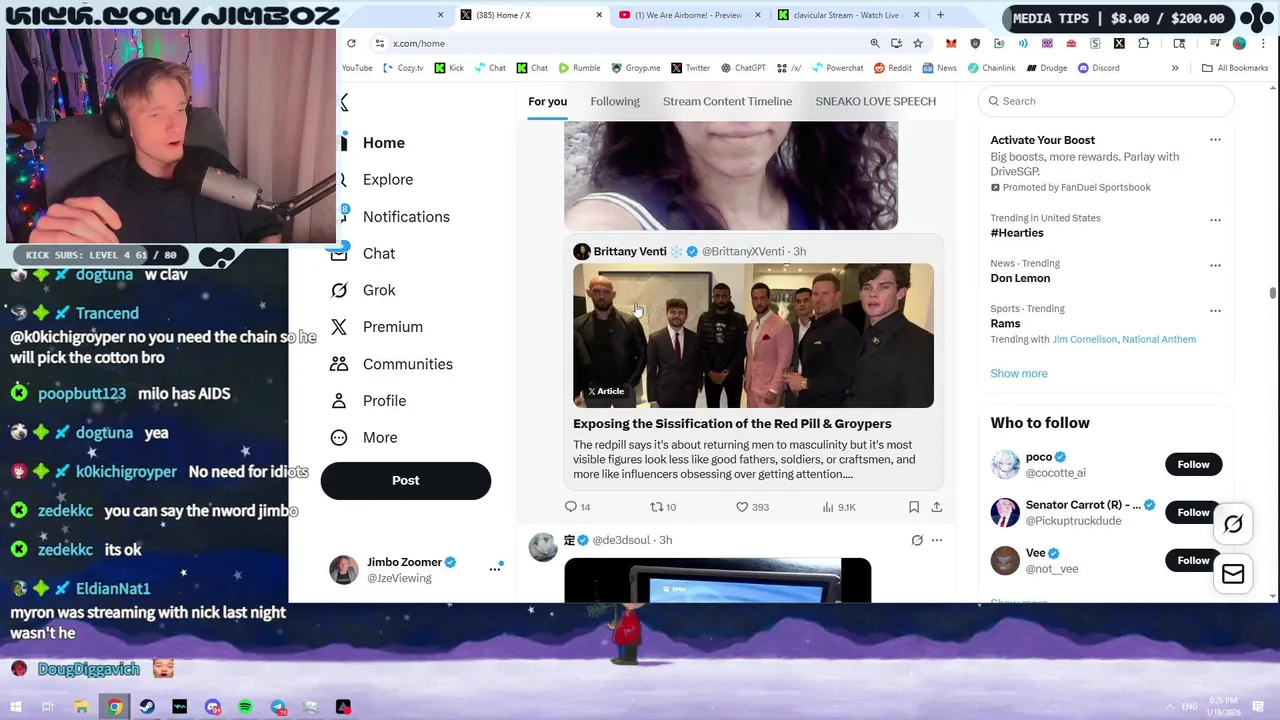
Task: Click Grok icon on de3dsoul post
Action: point(917,540)
